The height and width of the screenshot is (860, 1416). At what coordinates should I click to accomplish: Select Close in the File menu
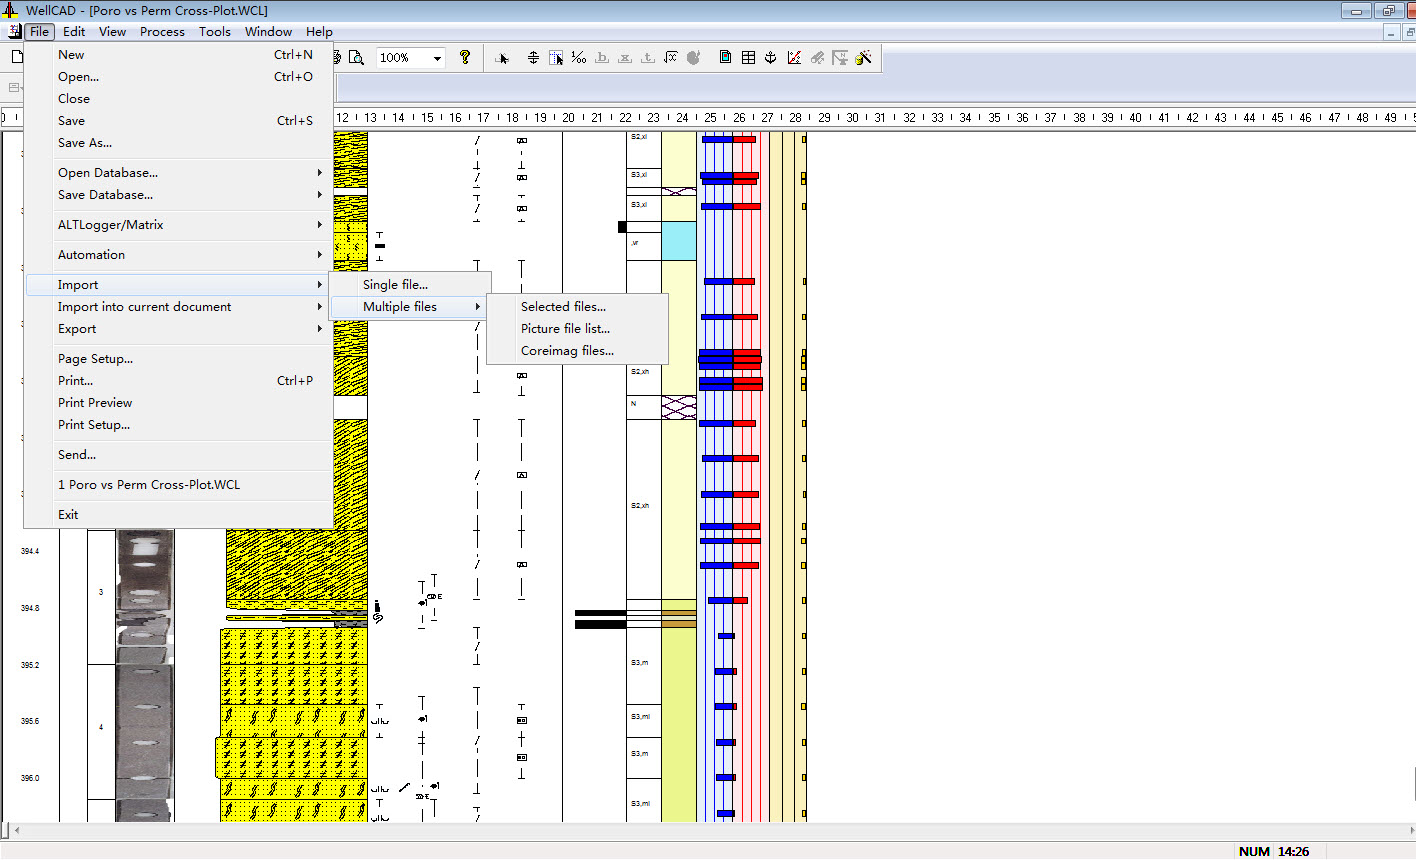point(179,99)
